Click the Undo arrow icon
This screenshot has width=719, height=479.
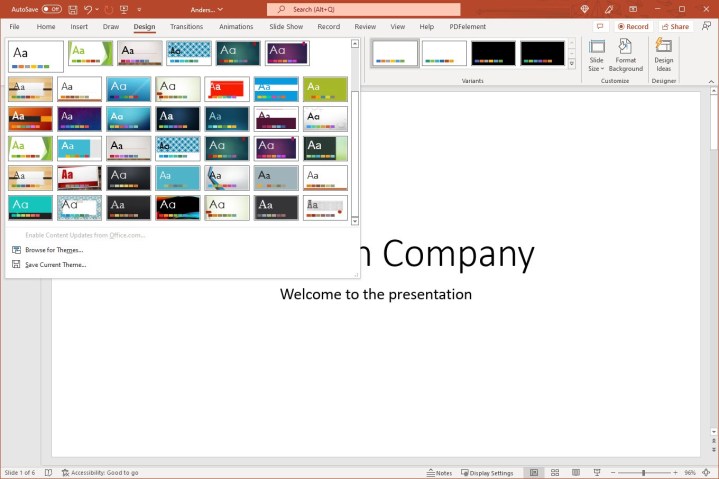(87, 9)
